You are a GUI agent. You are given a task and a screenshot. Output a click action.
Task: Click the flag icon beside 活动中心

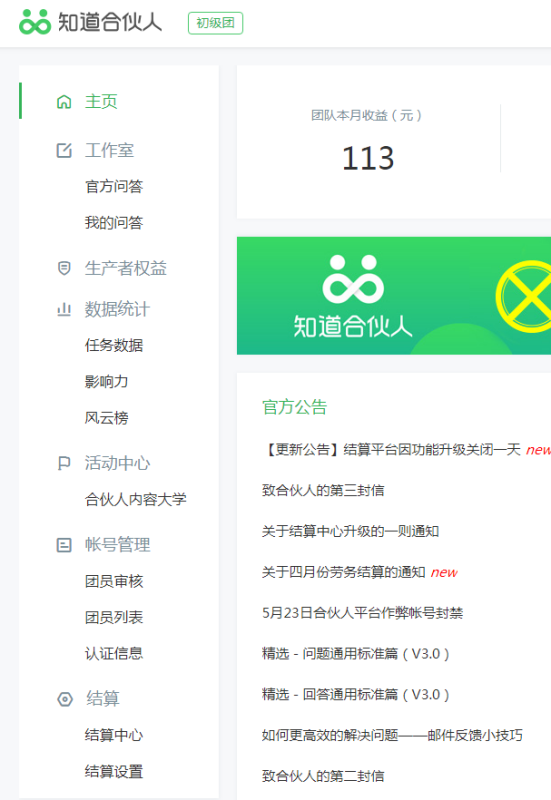[64, 463]
